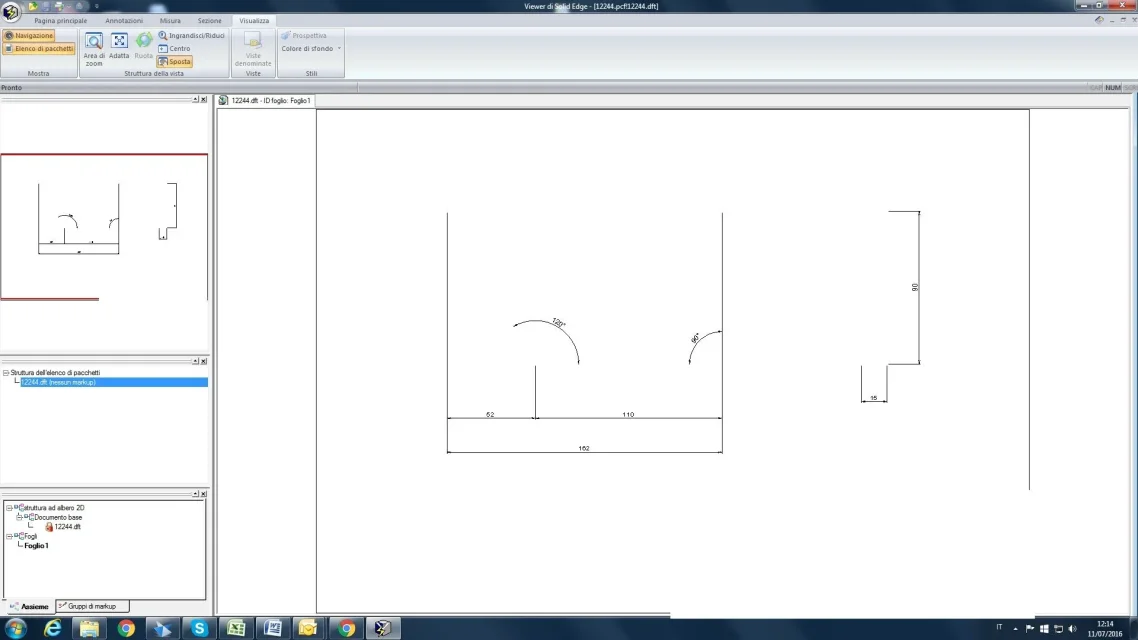Click the navigation preview thumbnail
Viewport: 1138px width, 640px height.
tap(104, 226)
